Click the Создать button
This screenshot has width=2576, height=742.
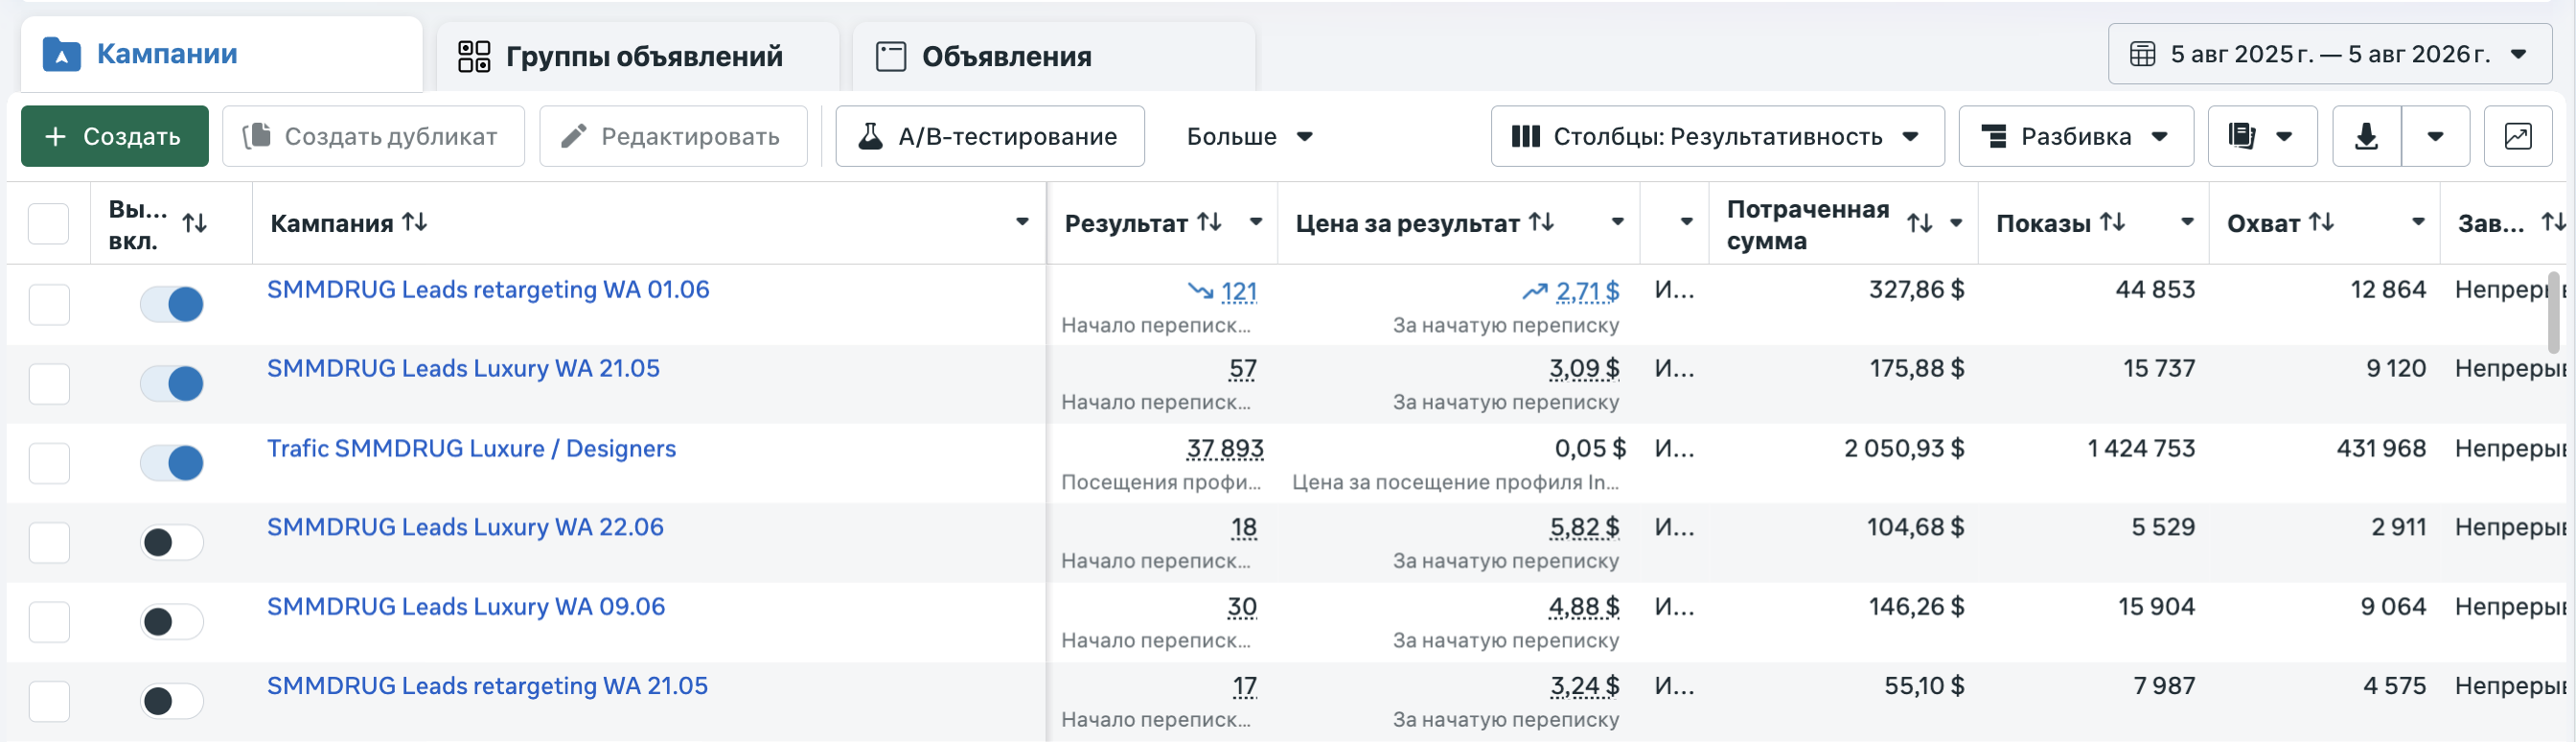(x=115, y=136)
